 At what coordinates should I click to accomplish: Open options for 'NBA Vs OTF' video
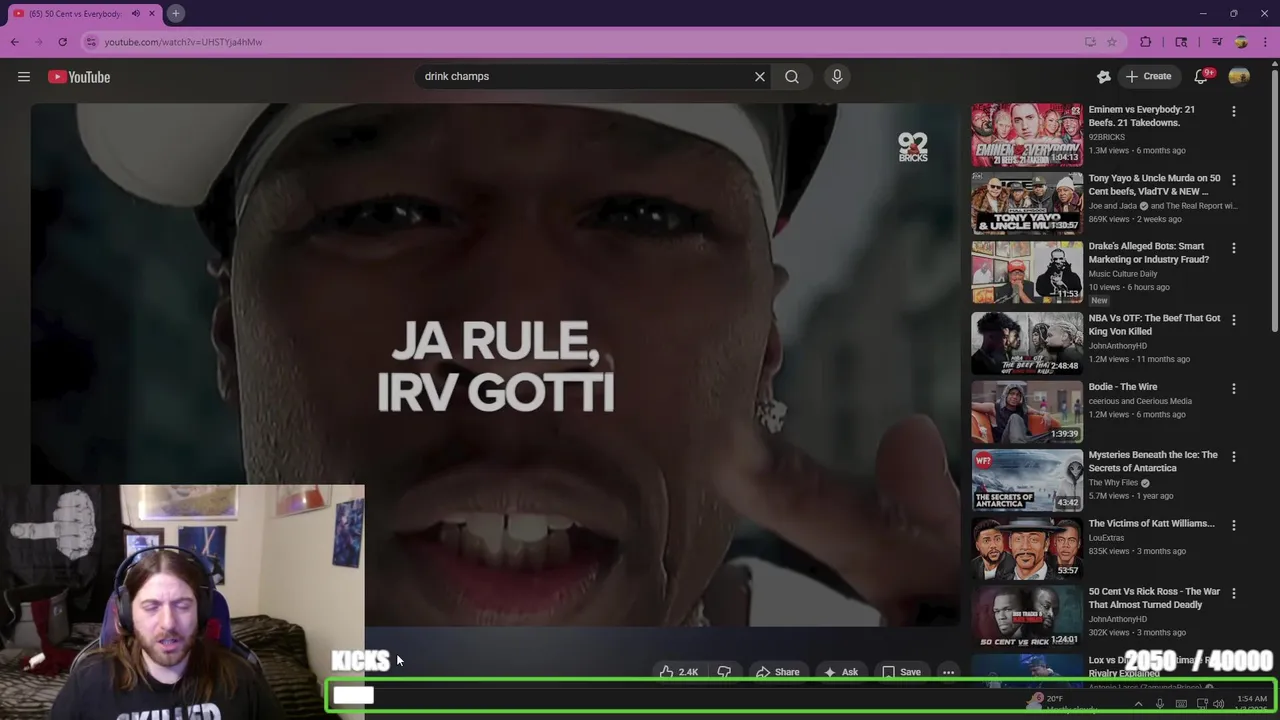click(x=1233, y=320)
